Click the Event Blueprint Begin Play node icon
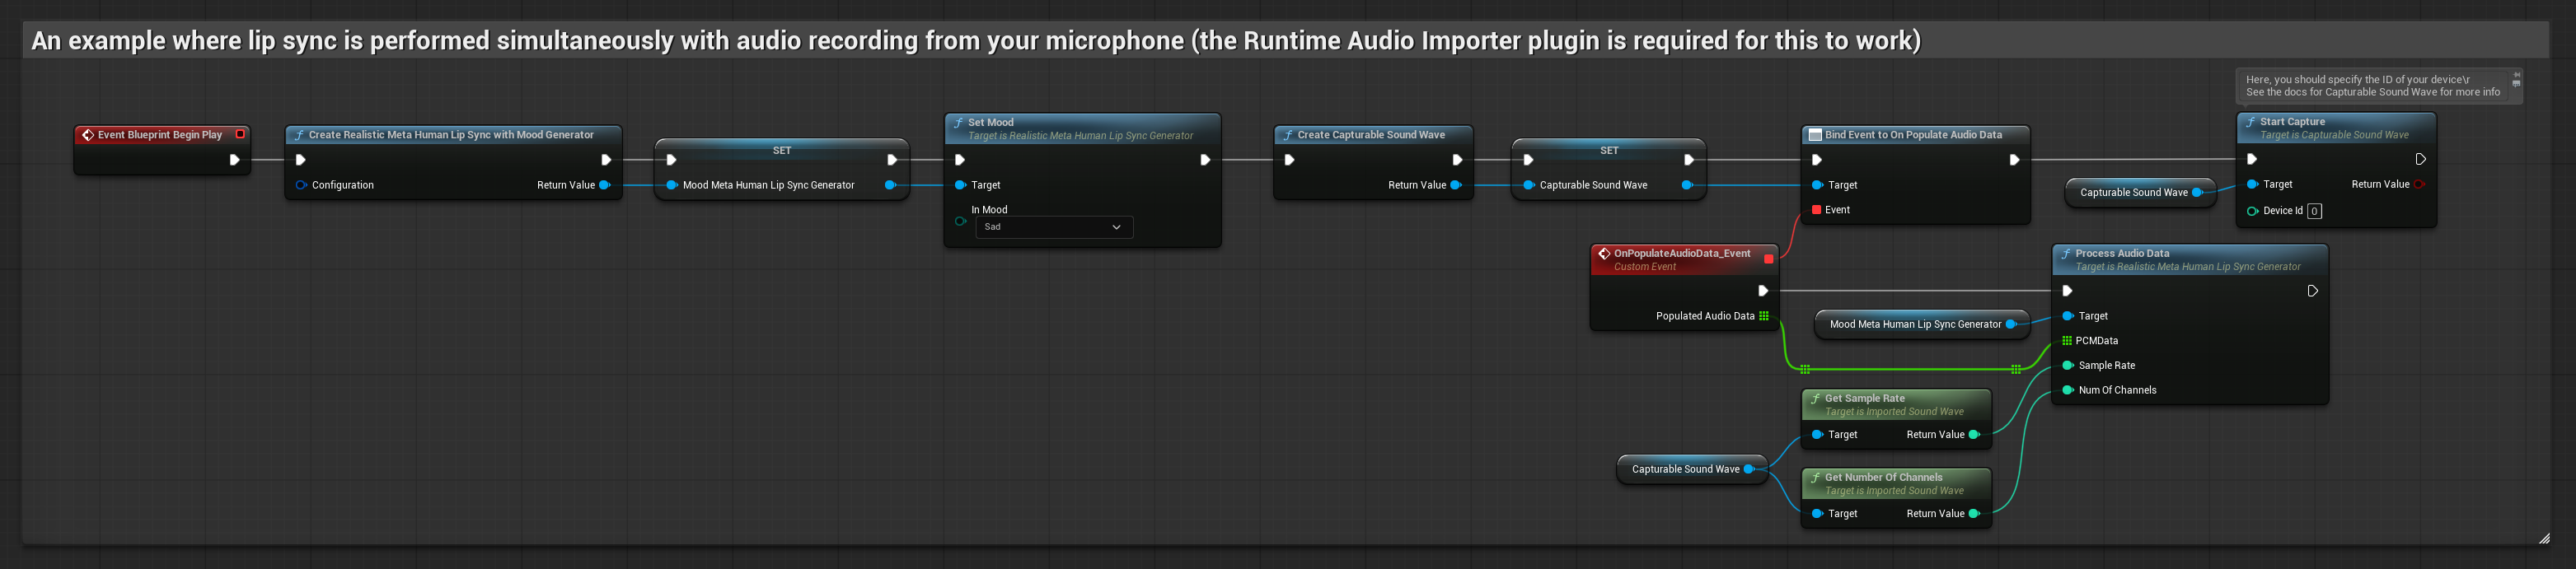Screen dimensions: 2576x569 point(88,135)
